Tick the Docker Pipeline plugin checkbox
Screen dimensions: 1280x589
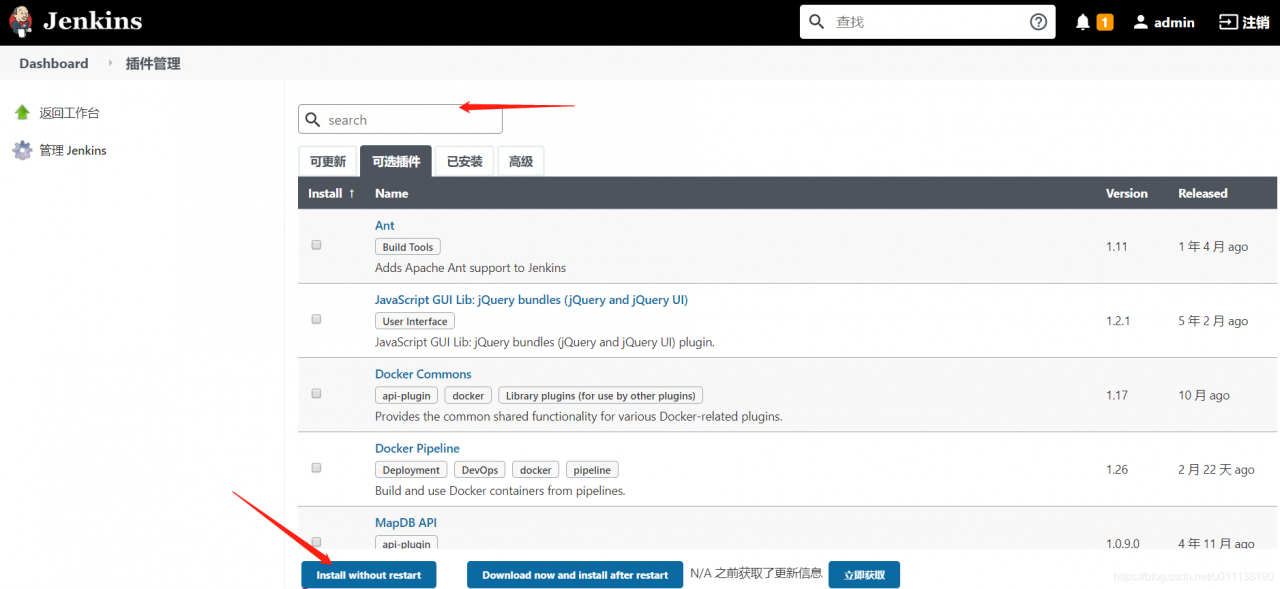[316, 467]
